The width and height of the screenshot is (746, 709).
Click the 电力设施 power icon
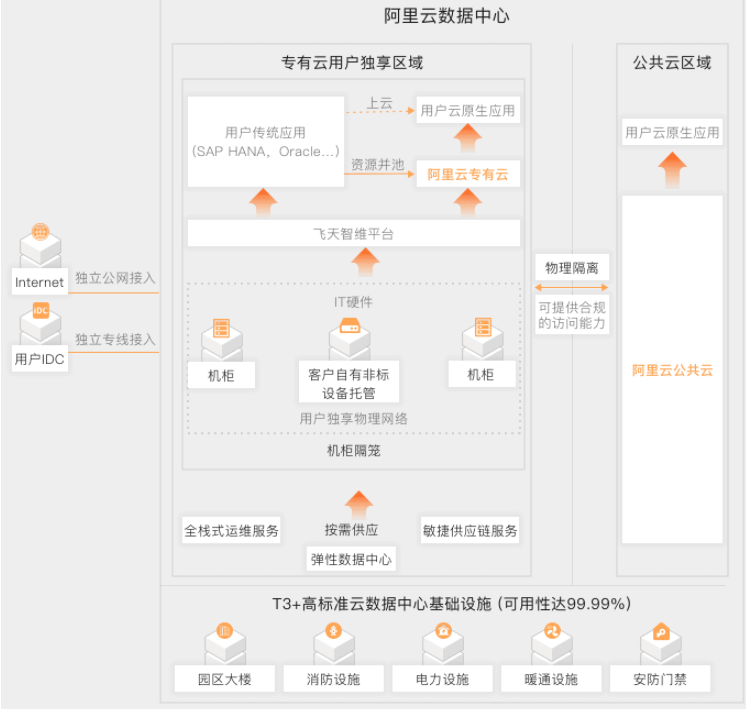coord(443,631)
